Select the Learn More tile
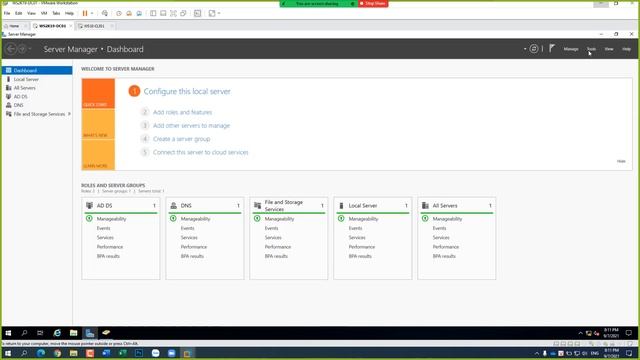Screen dimensions: 640x360 98,155
